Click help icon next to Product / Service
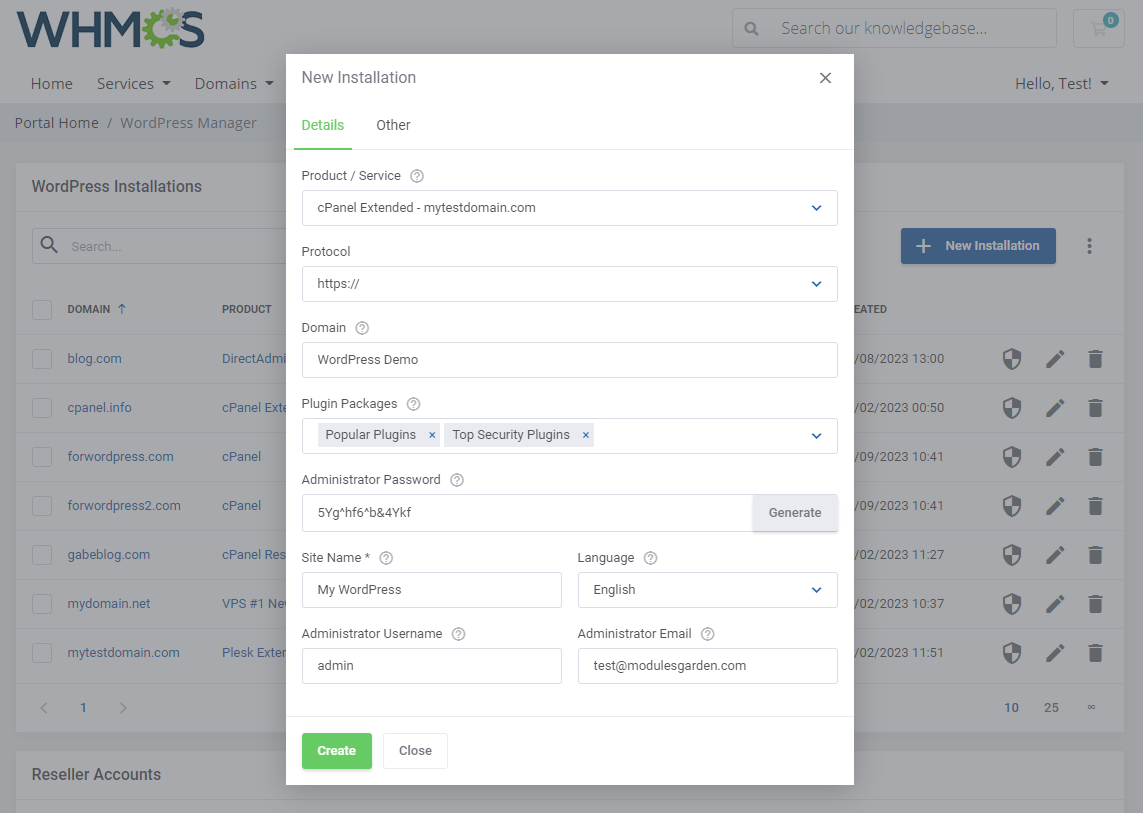The height and width of the screenshot is (813, 1143). [417, 176]
